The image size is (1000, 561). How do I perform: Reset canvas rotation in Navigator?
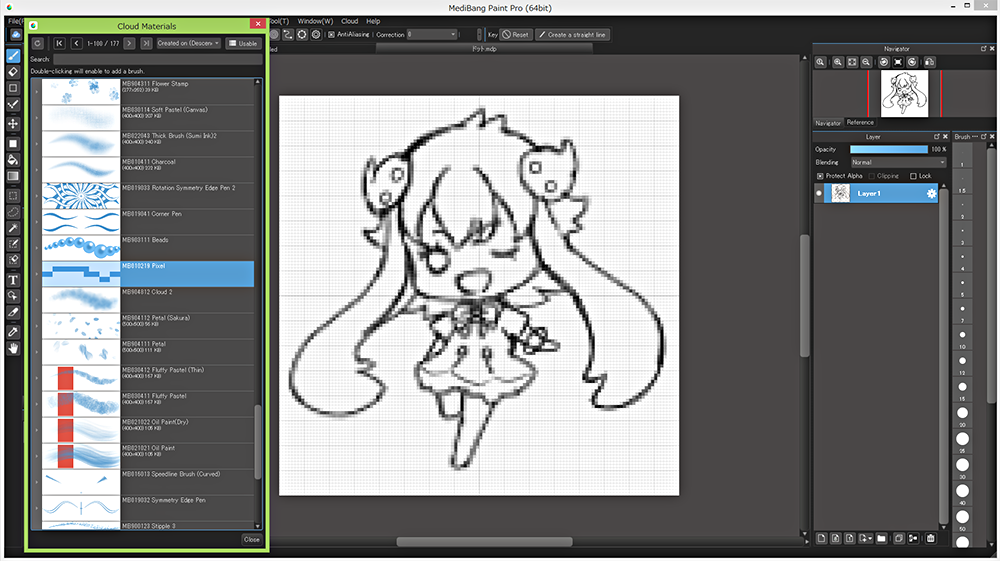[x=898, y=62]
